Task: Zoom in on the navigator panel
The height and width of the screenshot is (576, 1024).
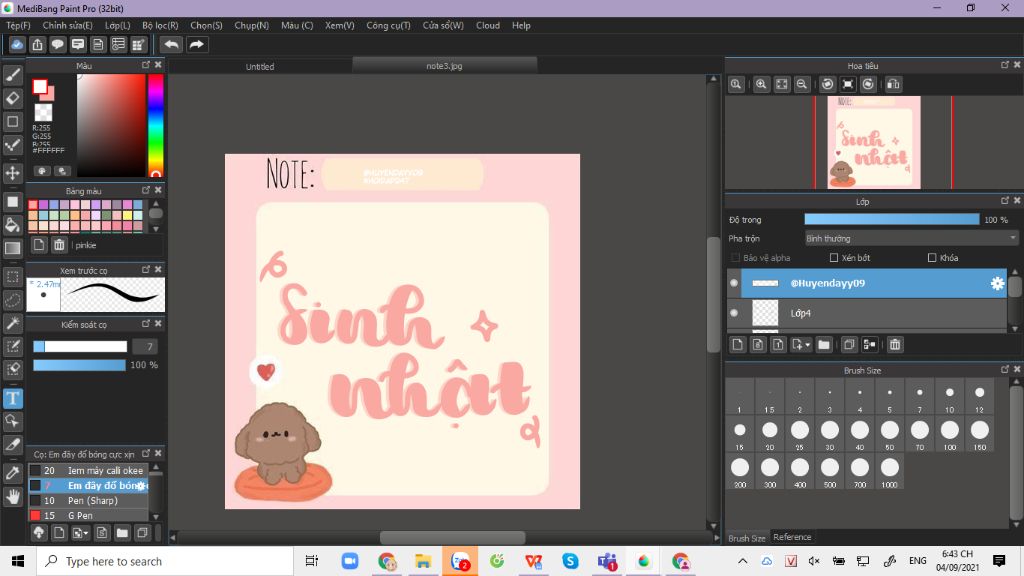Action: 761,85
